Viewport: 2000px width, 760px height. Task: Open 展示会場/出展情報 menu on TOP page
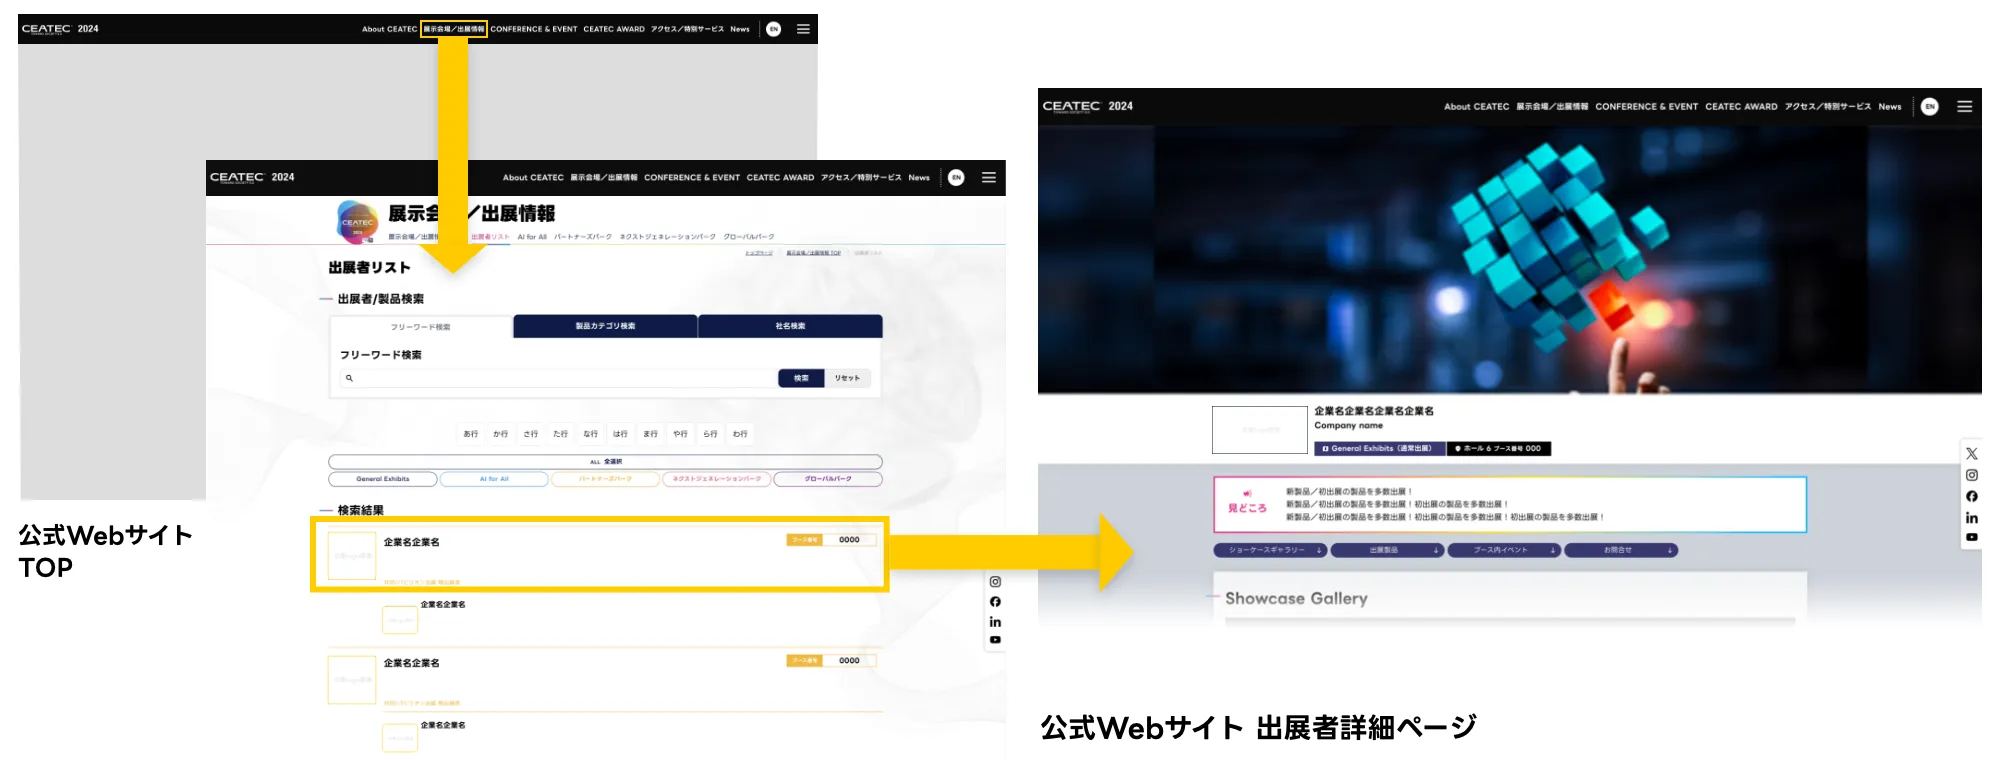click(x=454, y=29)
